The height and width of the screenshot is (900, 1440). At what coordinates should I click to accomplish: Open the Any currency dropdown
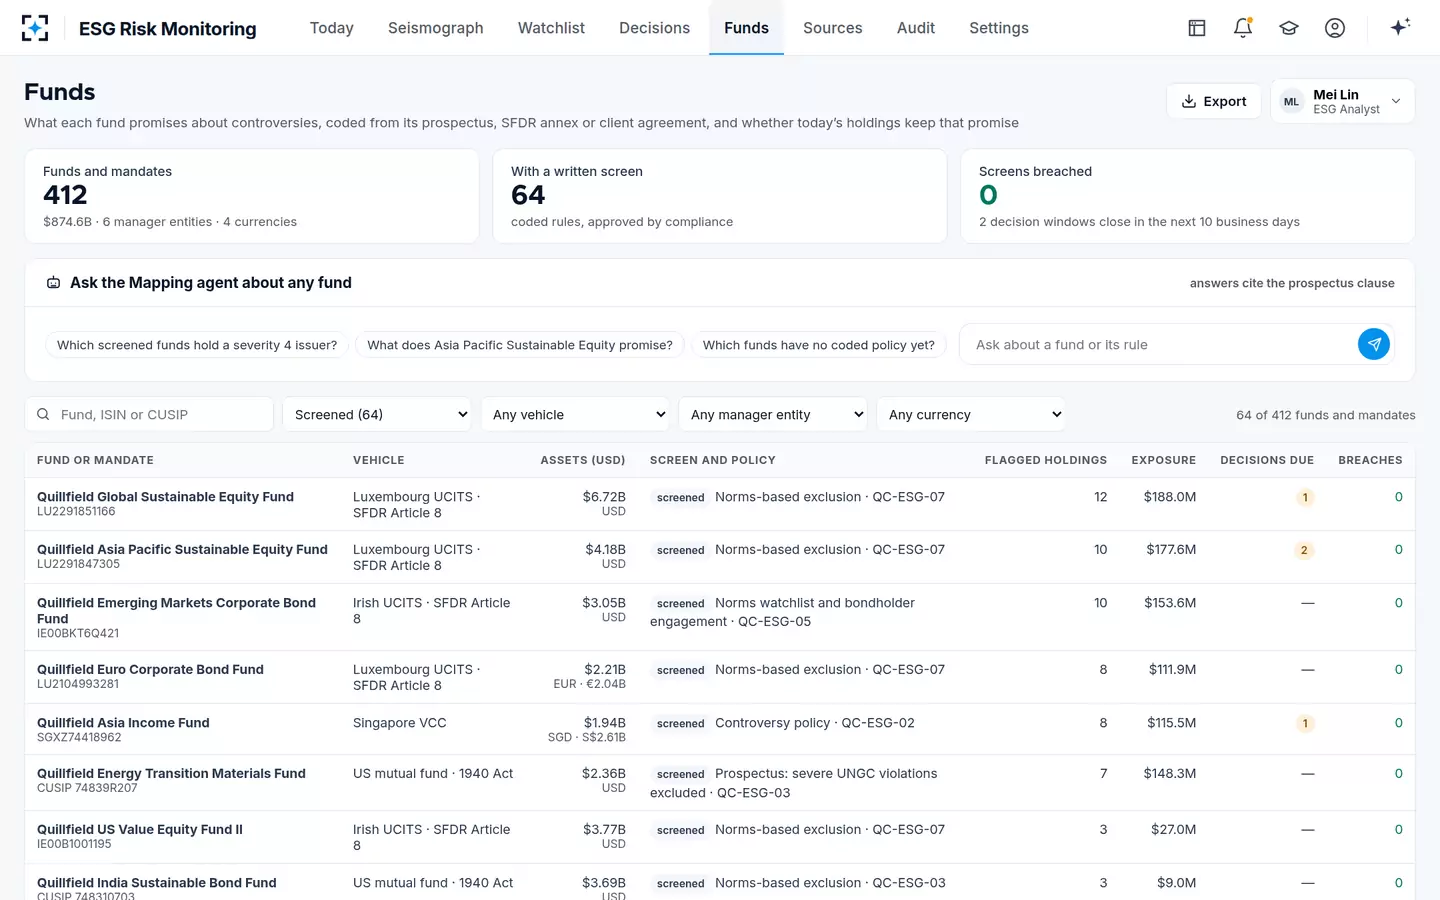tap(971, 414)
